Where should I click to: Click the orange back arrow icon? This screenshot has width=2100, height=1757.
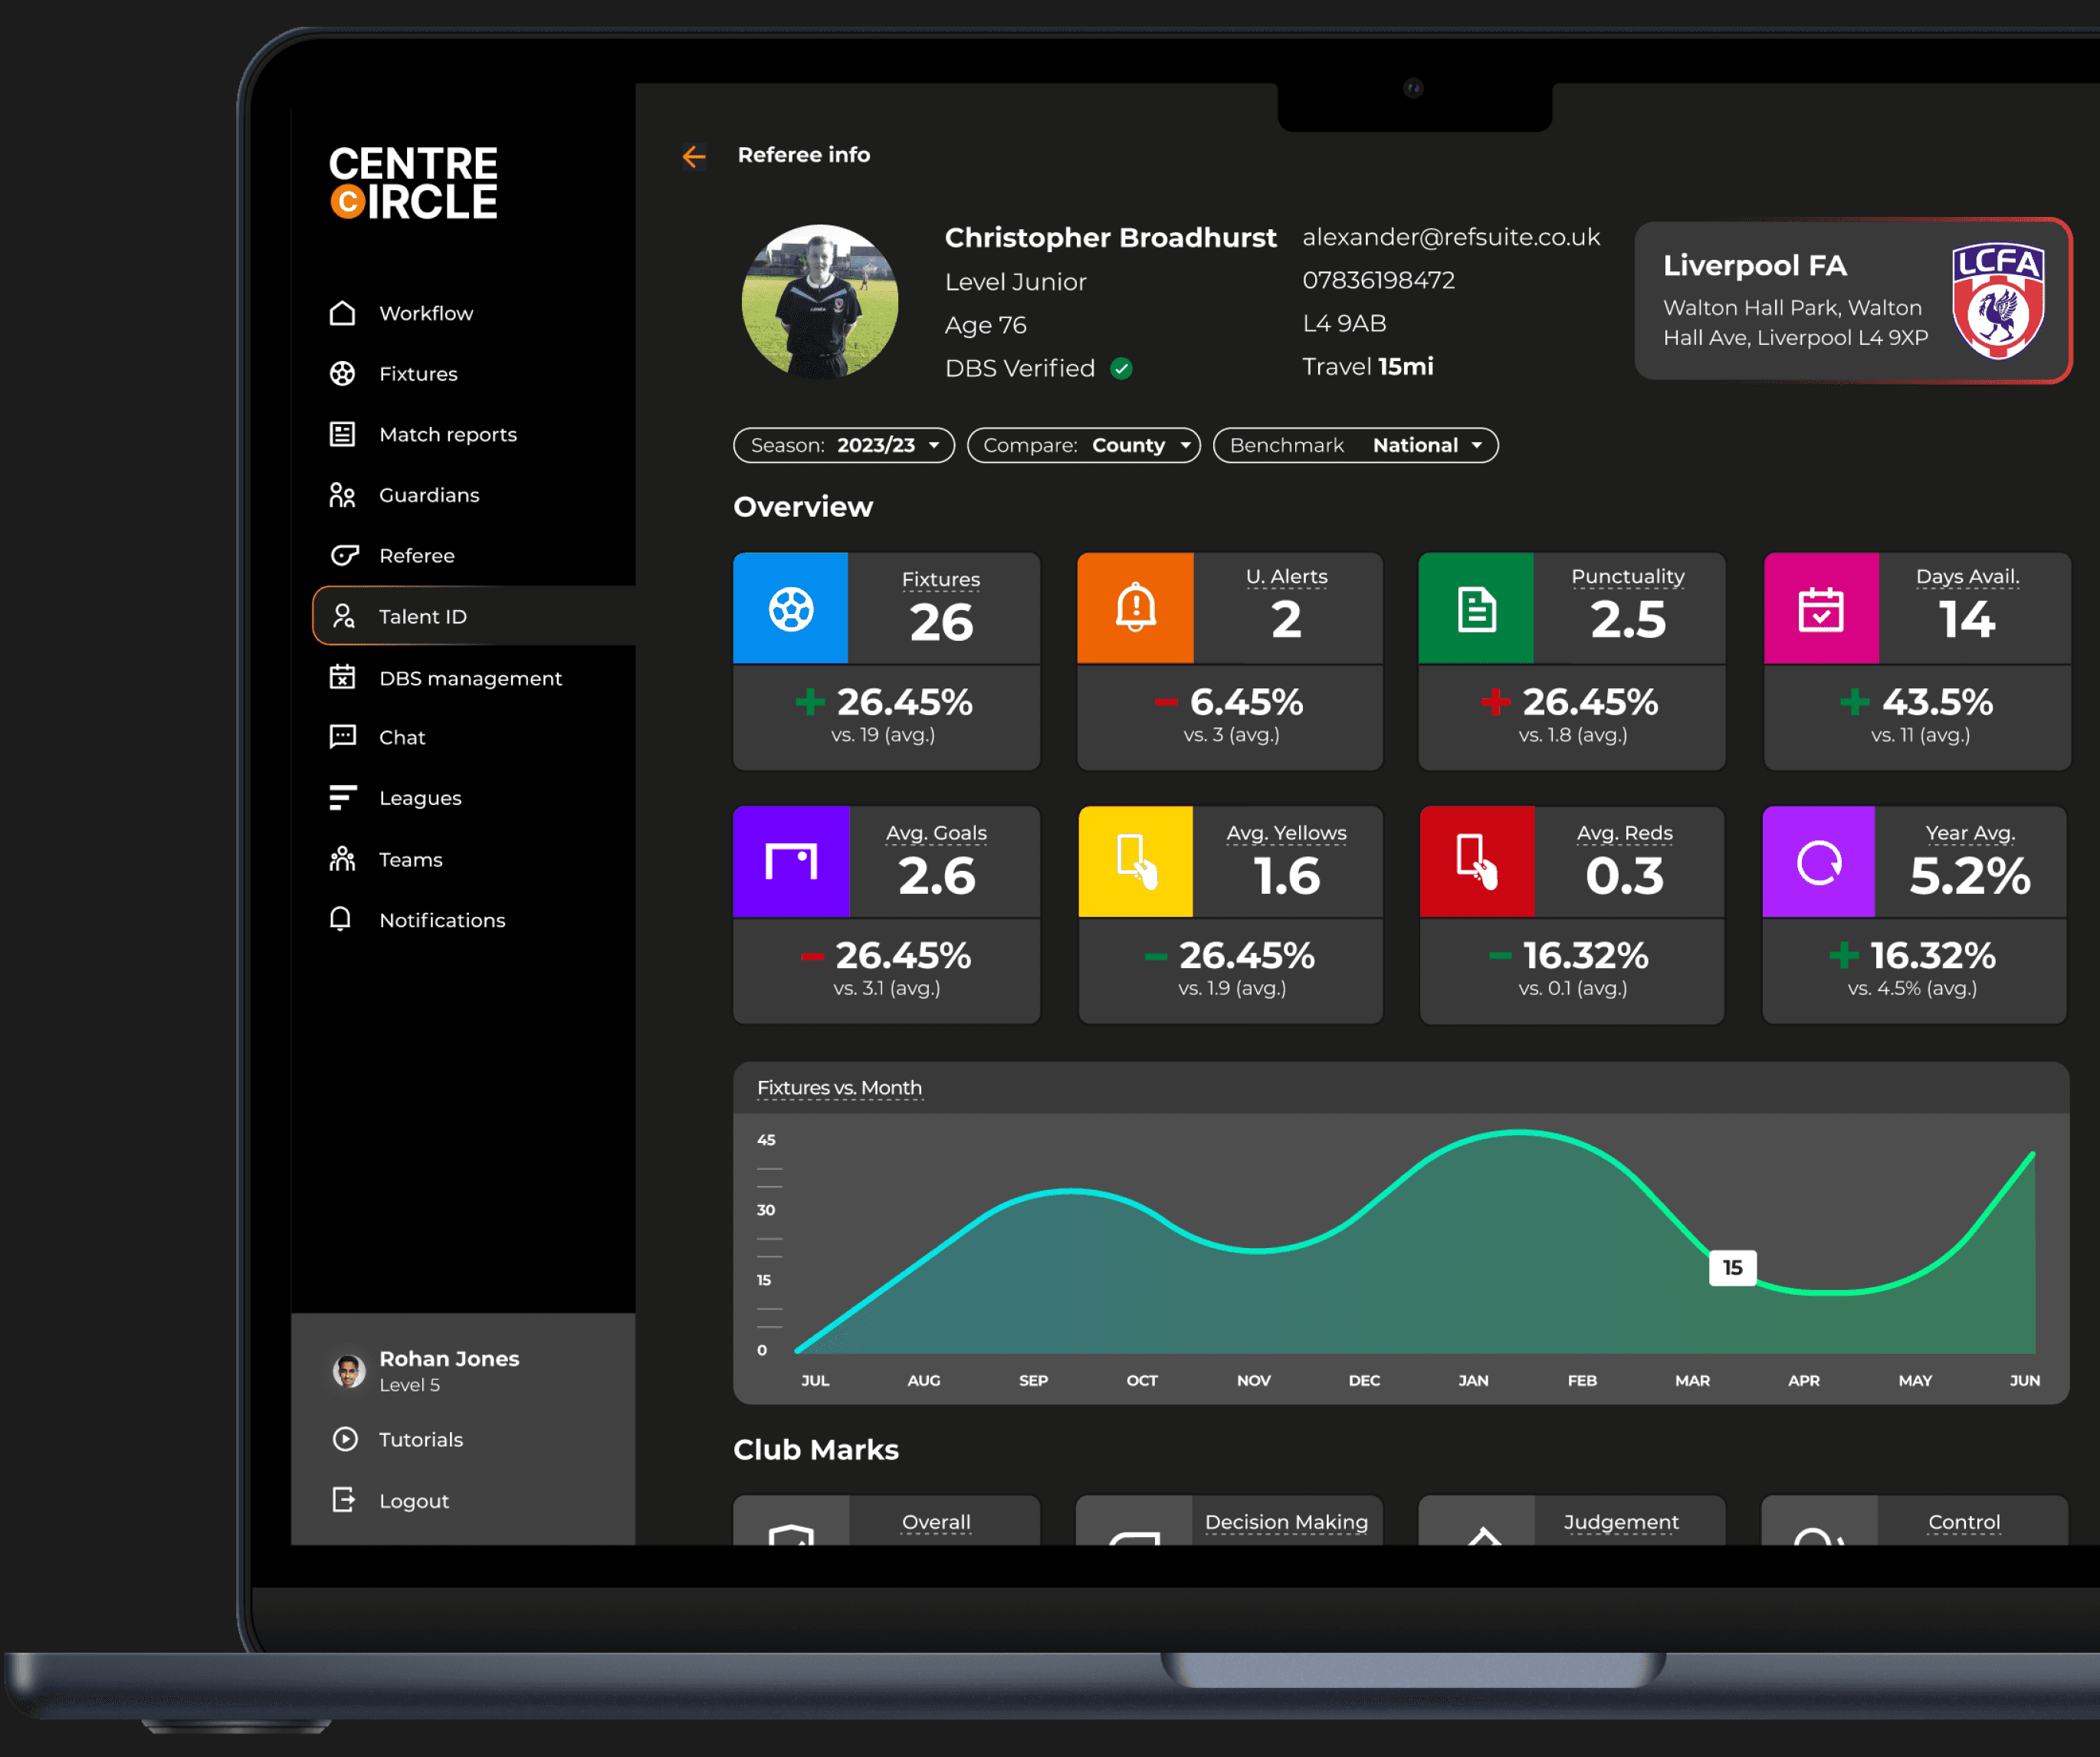694,156
